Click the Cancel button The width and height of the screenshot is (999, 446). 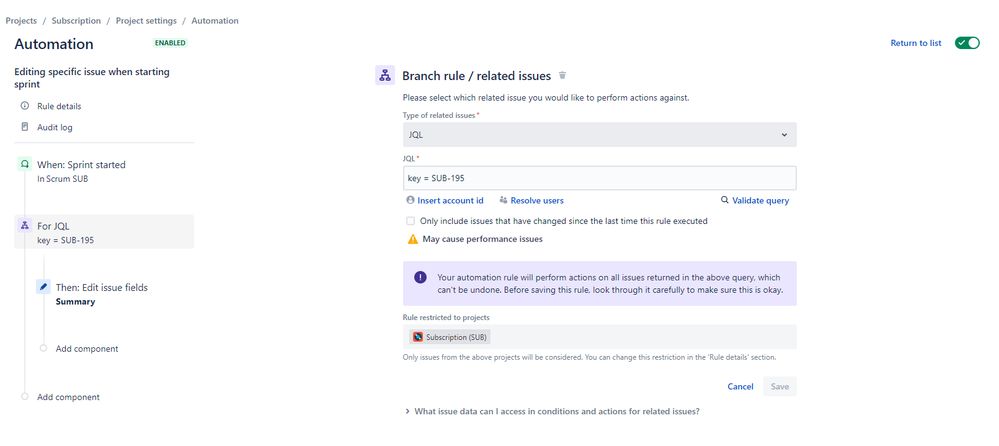(740, 386)
